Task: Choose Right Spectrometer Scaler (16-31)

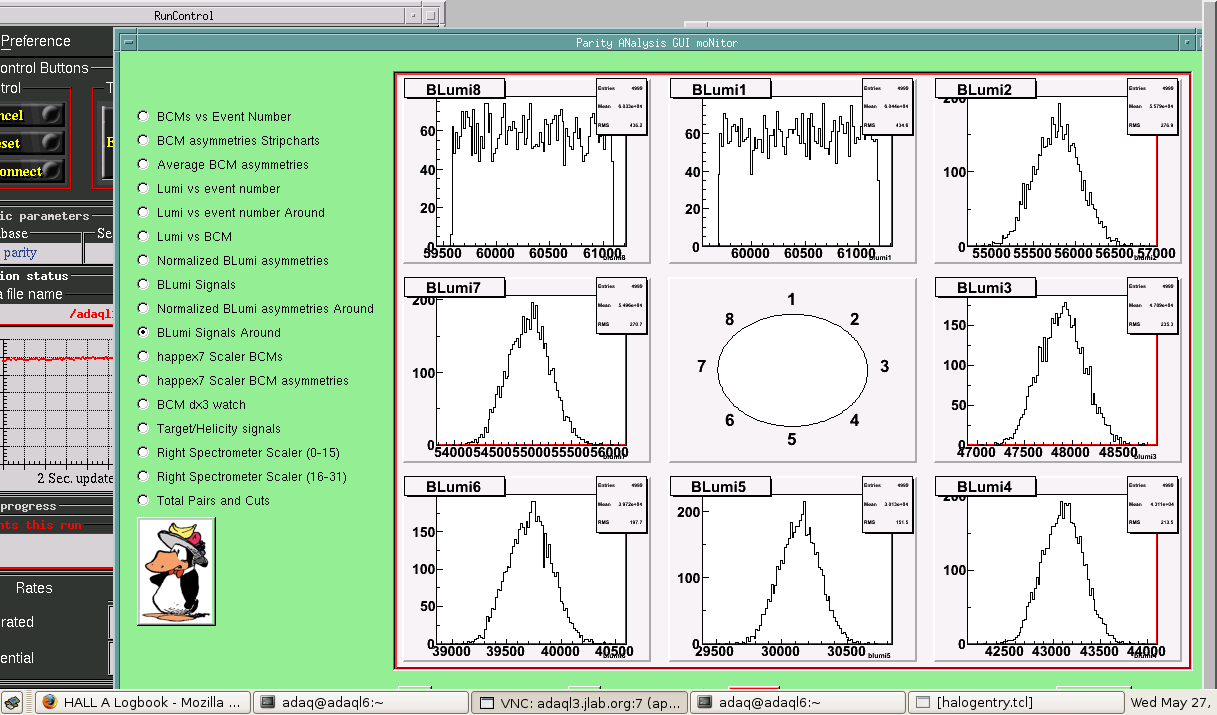Action: click(x=144, y=477)
